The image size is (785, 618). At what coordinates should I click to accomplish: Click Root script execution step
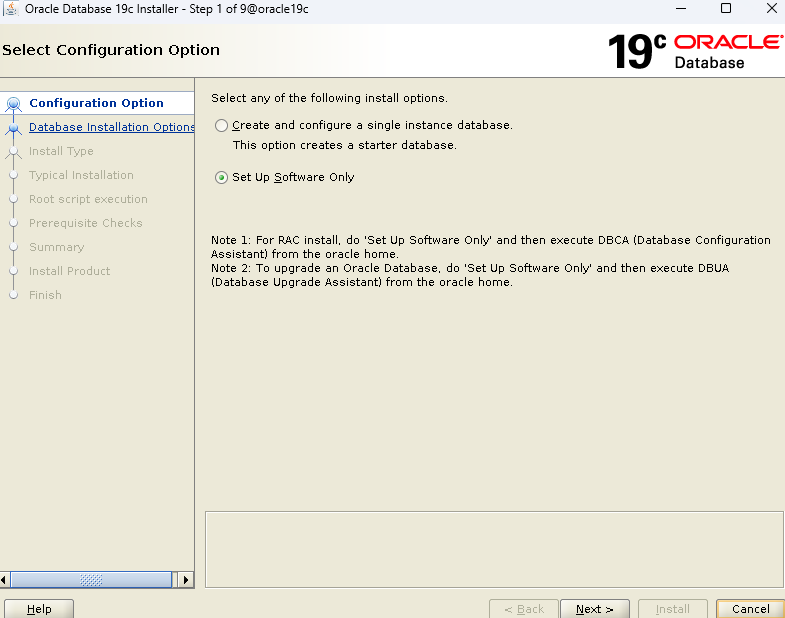click(88, 199)
